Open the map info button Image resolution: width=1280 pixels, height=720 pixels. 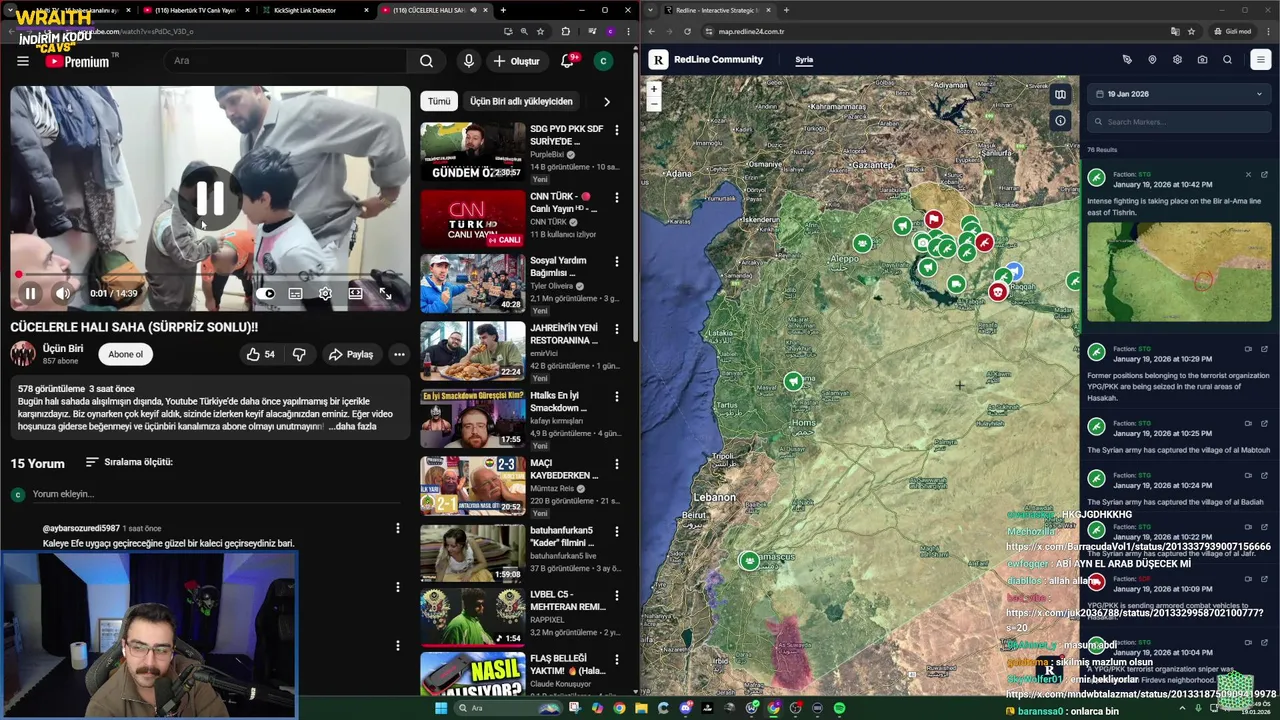point(1060,120)
